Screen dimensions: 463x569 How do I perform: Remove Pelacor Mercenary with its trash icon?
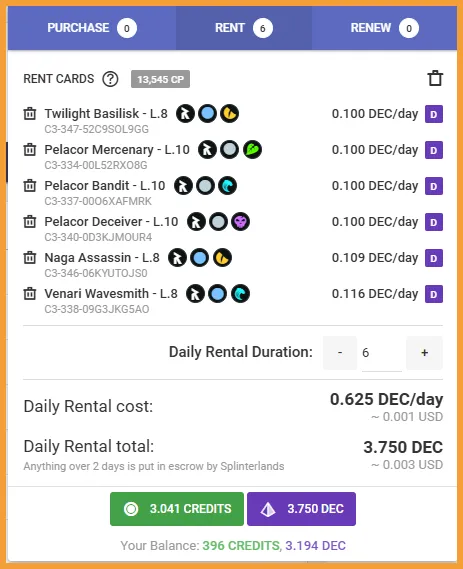[30, 150]
